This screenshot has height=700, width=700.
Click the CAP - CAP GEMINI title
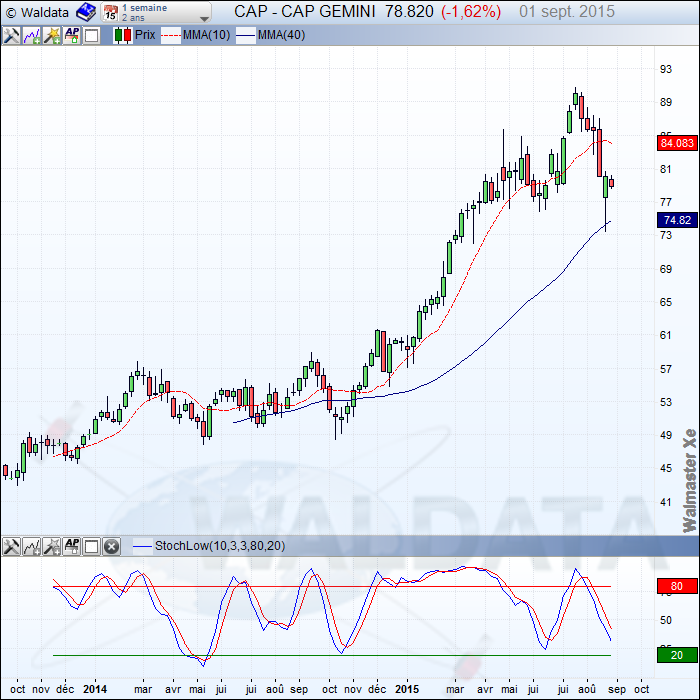pos(304,12)
